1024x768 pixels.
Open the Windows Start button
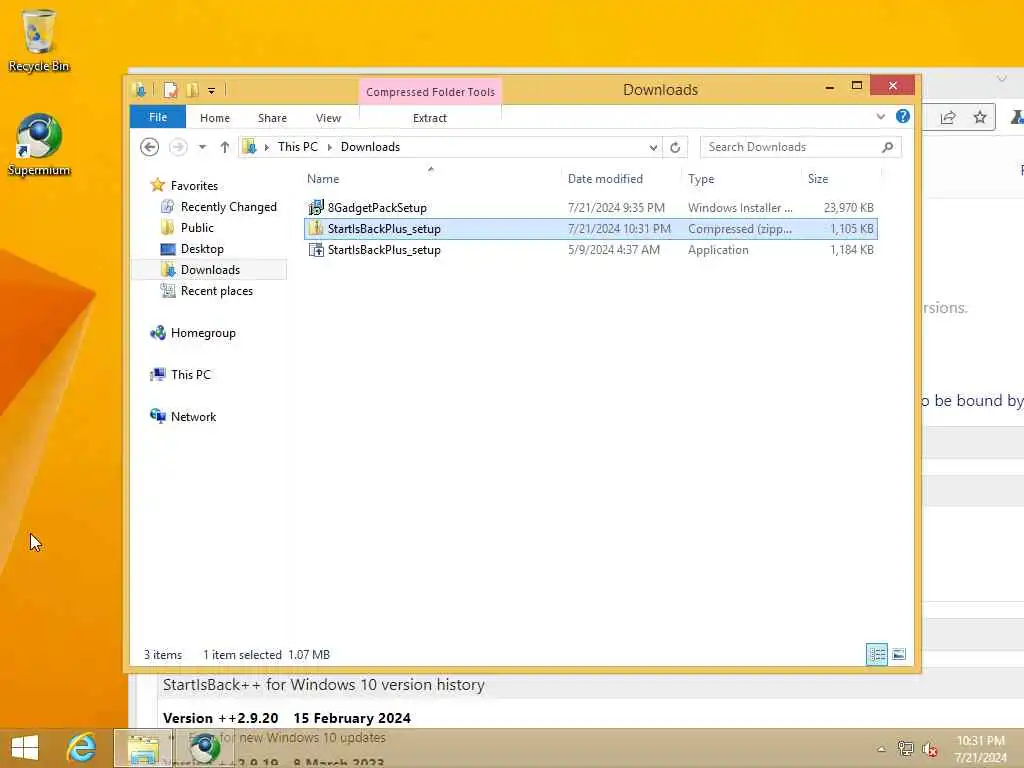click(x=25, y=748)
